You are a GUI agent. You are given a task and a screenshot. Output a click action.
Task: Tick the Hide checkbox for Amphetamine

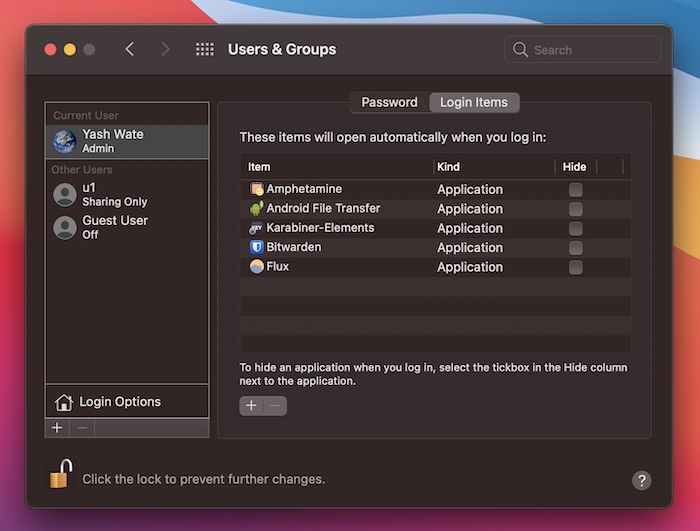tap(575, 189)
